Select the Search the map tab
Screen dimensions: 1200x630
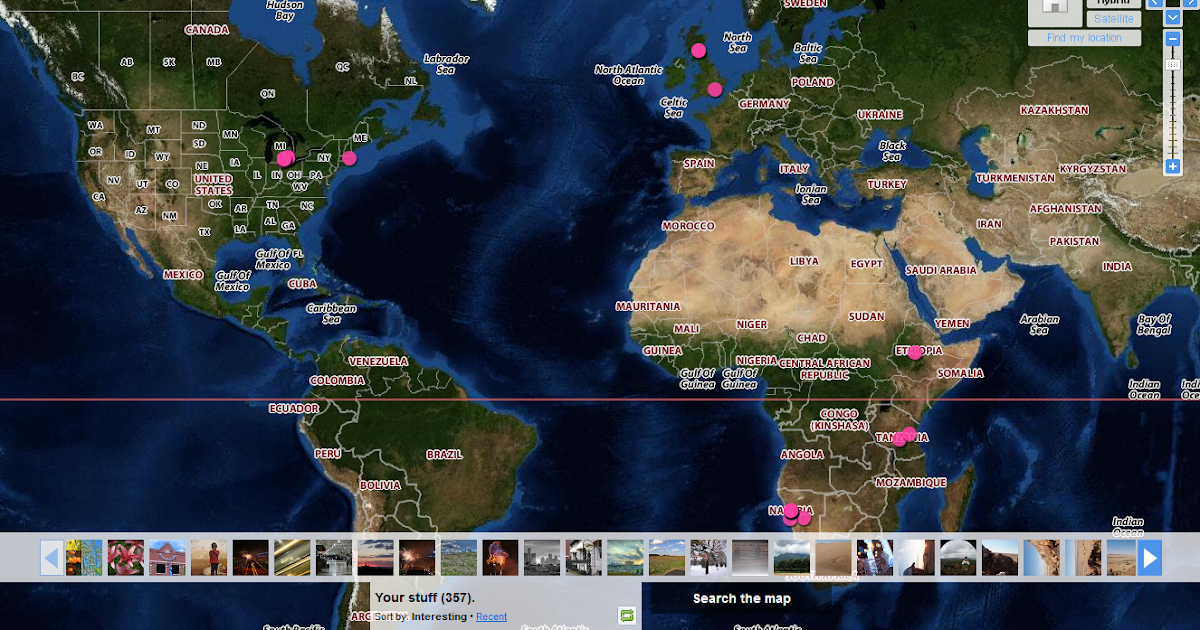(741, 598)
